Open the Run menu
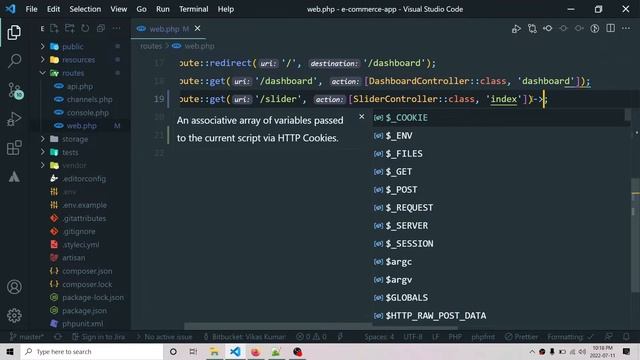The image size is (640, 360). 162,9
